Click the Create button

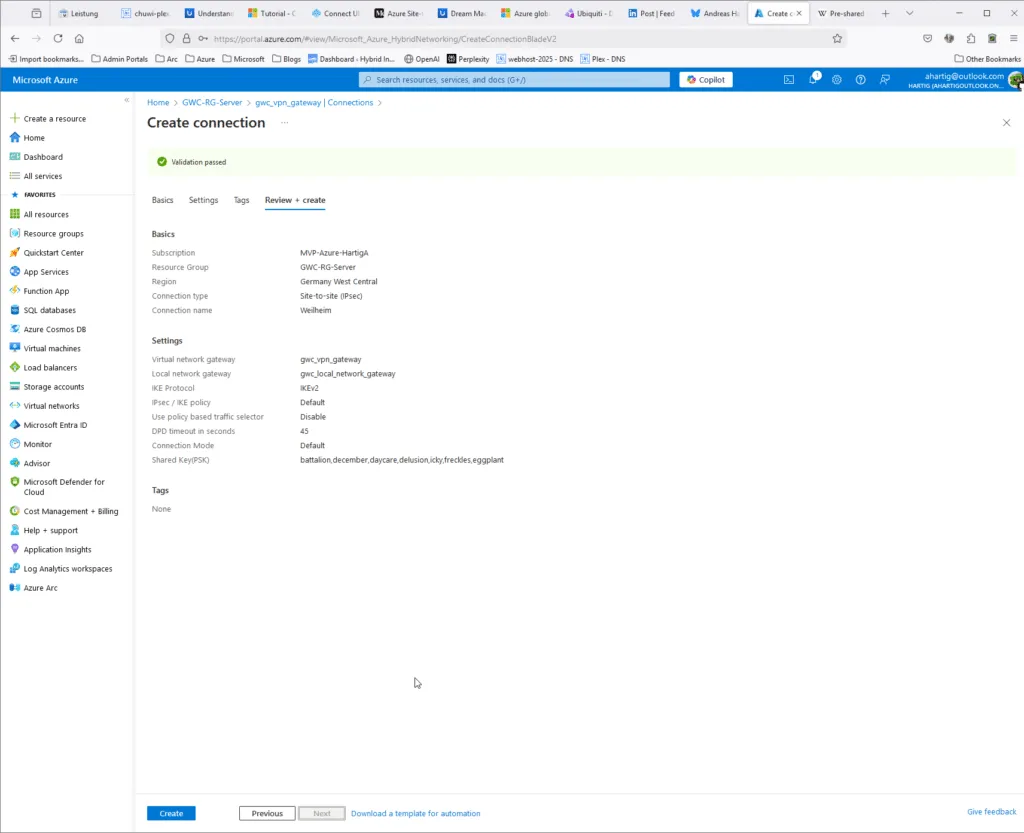[x=171, y=813]
